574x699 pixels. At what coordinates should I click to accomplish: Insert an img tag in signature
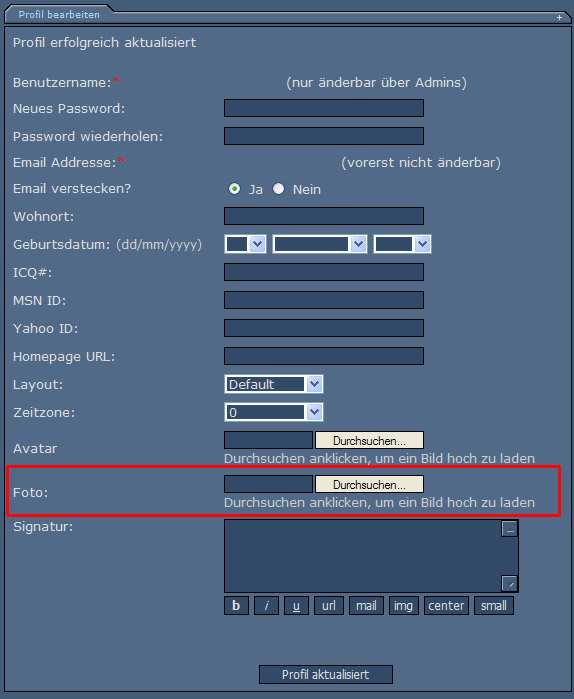click(403, 606)
